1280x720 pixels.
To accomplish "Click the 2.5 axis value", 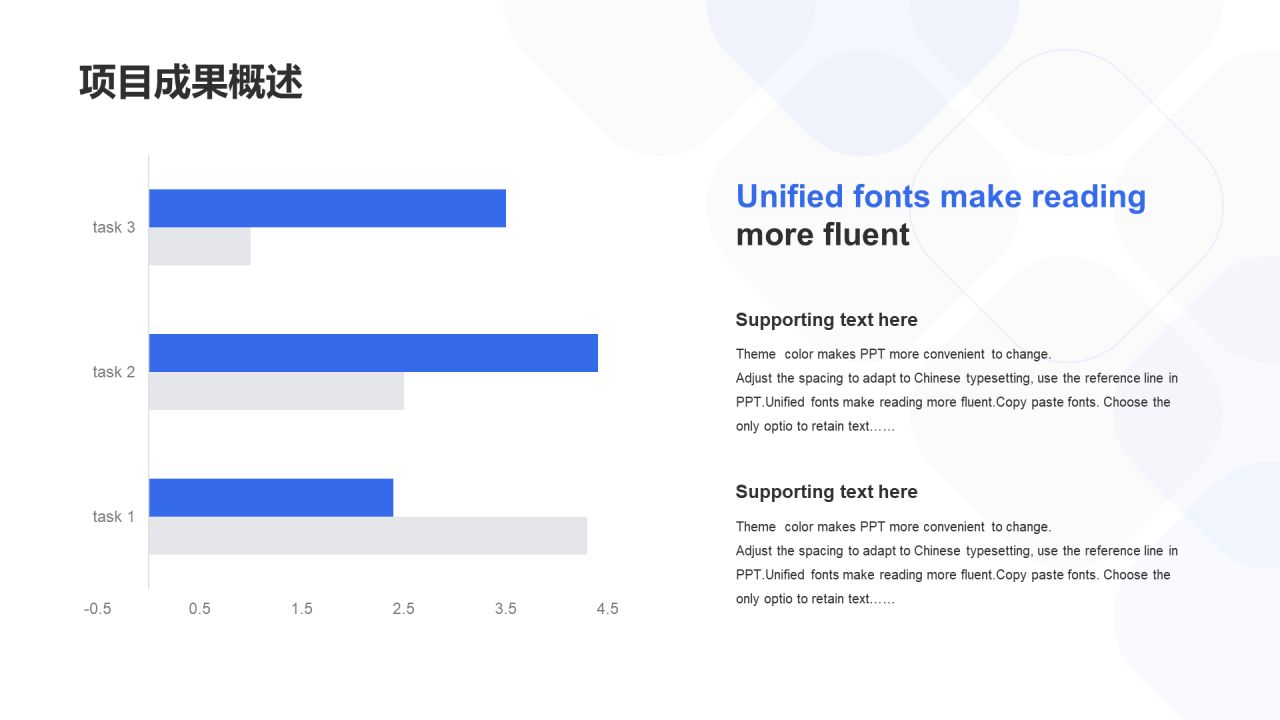I will [x=404, y=609].
